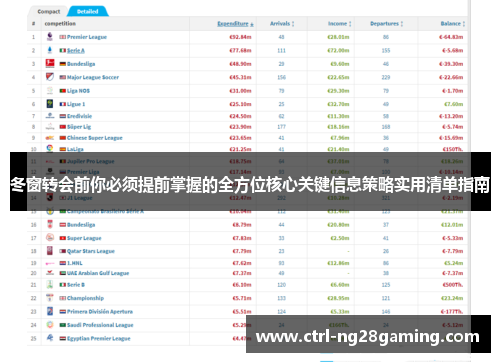The height and width of the screenshot is (362, 500).
Task: Sort the table by Arrivals column
Action: point(282,24)
